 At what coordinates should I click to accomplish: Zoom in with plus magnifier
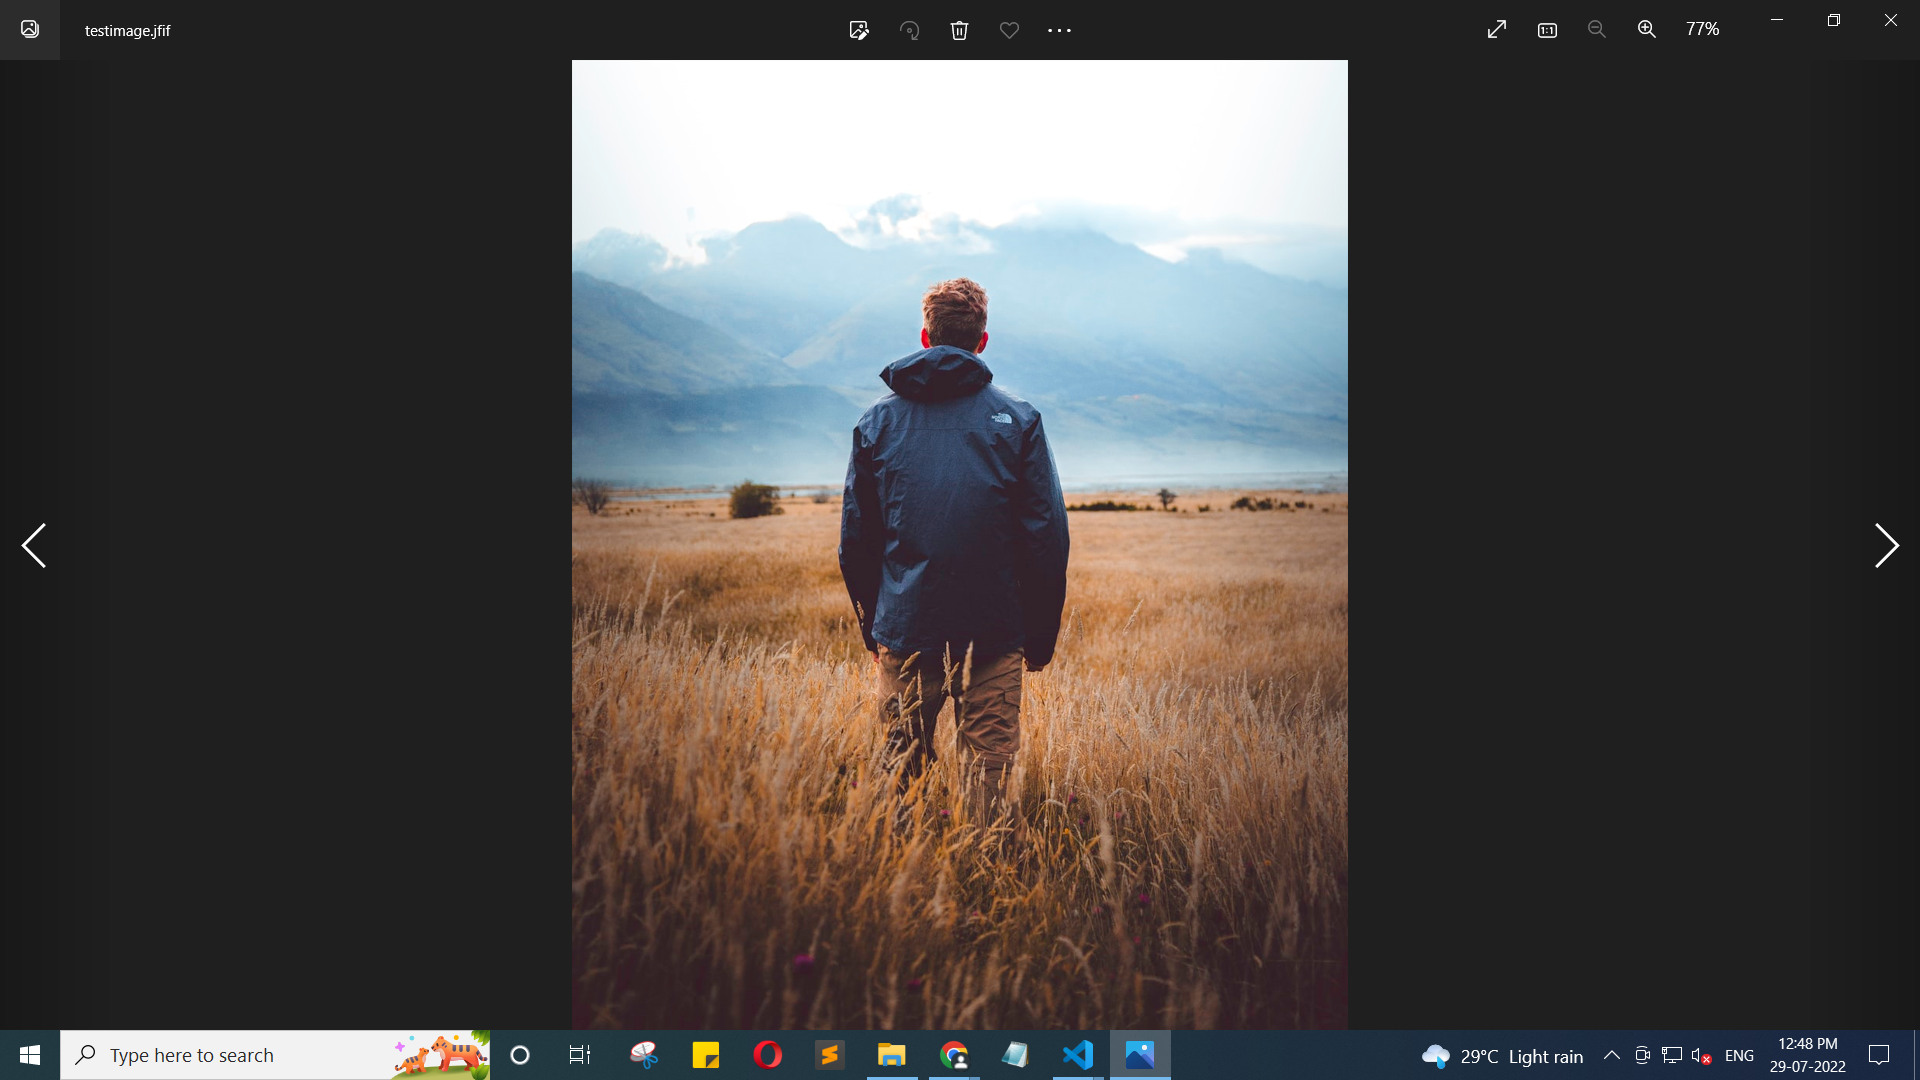[1647, 30]
